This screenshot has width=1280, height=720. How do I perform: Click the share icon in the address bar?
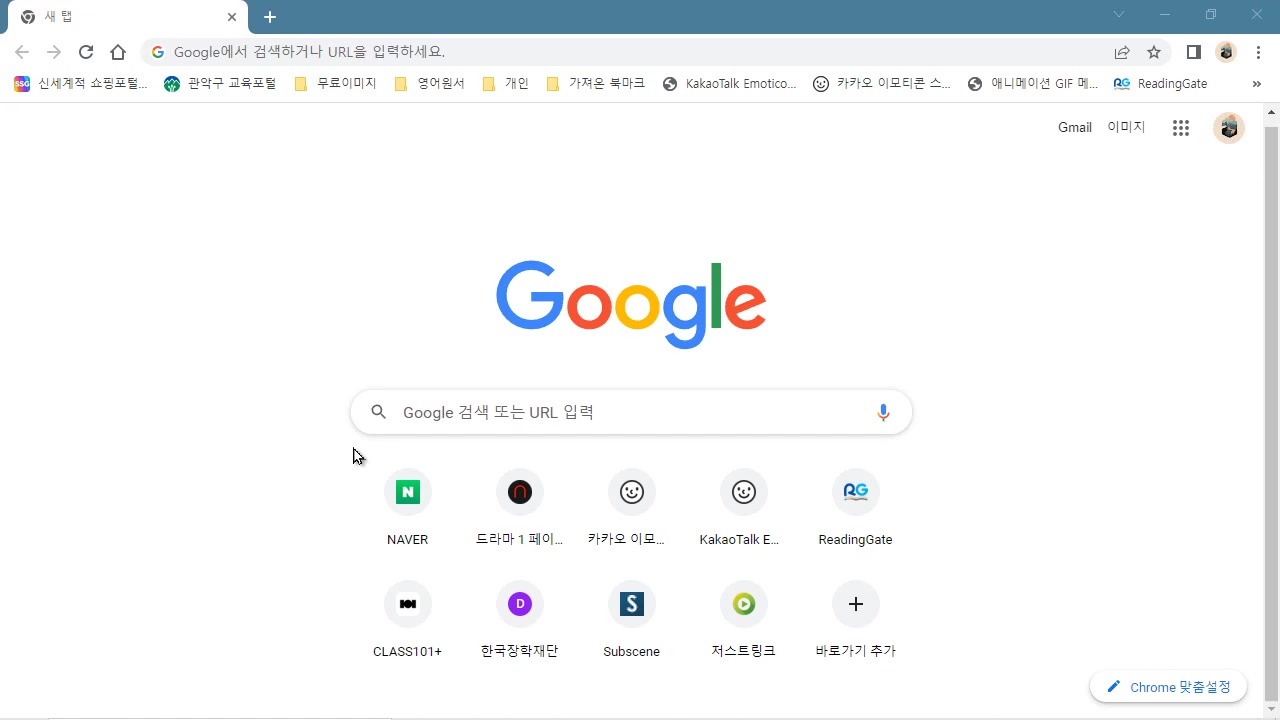1122,52
